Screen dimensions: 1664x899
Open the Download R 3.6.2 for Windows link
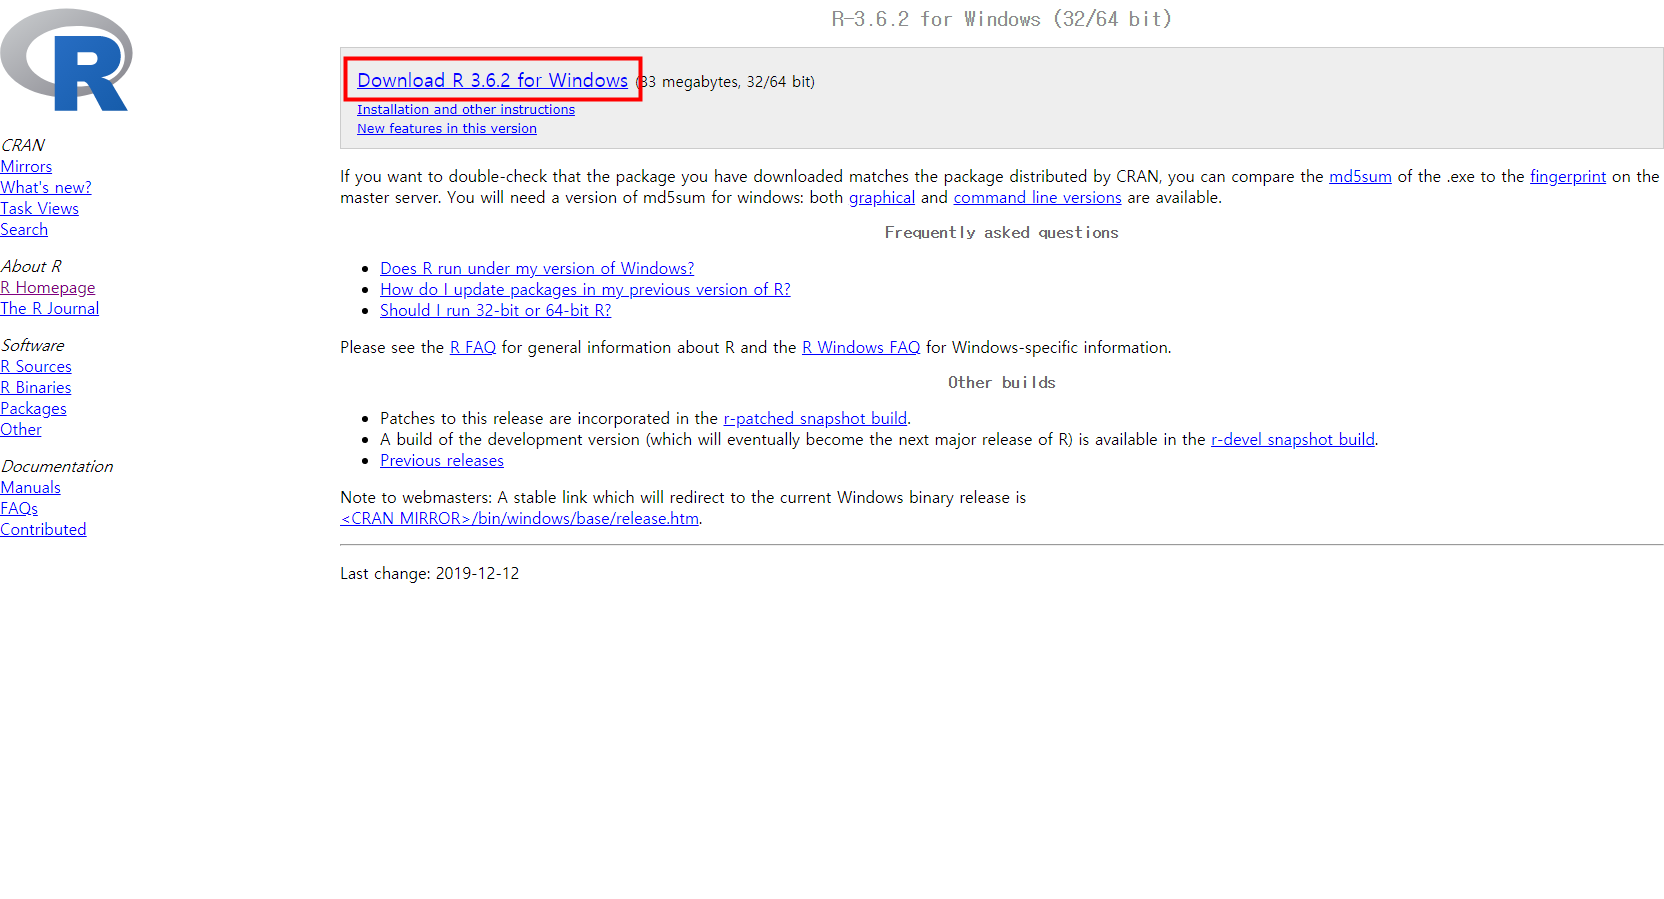[x=492, y=80]
